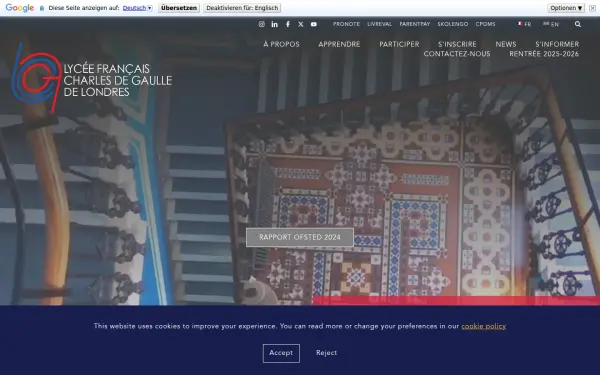
Task: Open the RENTRÉE 2025-2026 menu item
Action: [544, 54]
